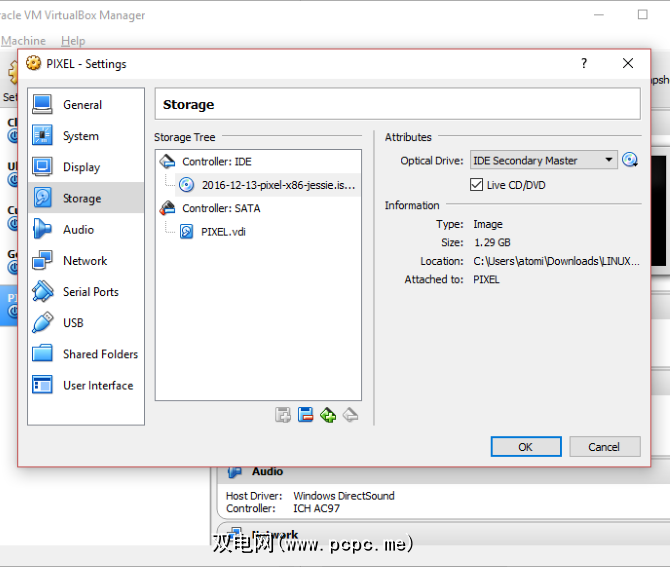
Task: Select the Serial Ports connector icon
Action: [42, 291]
